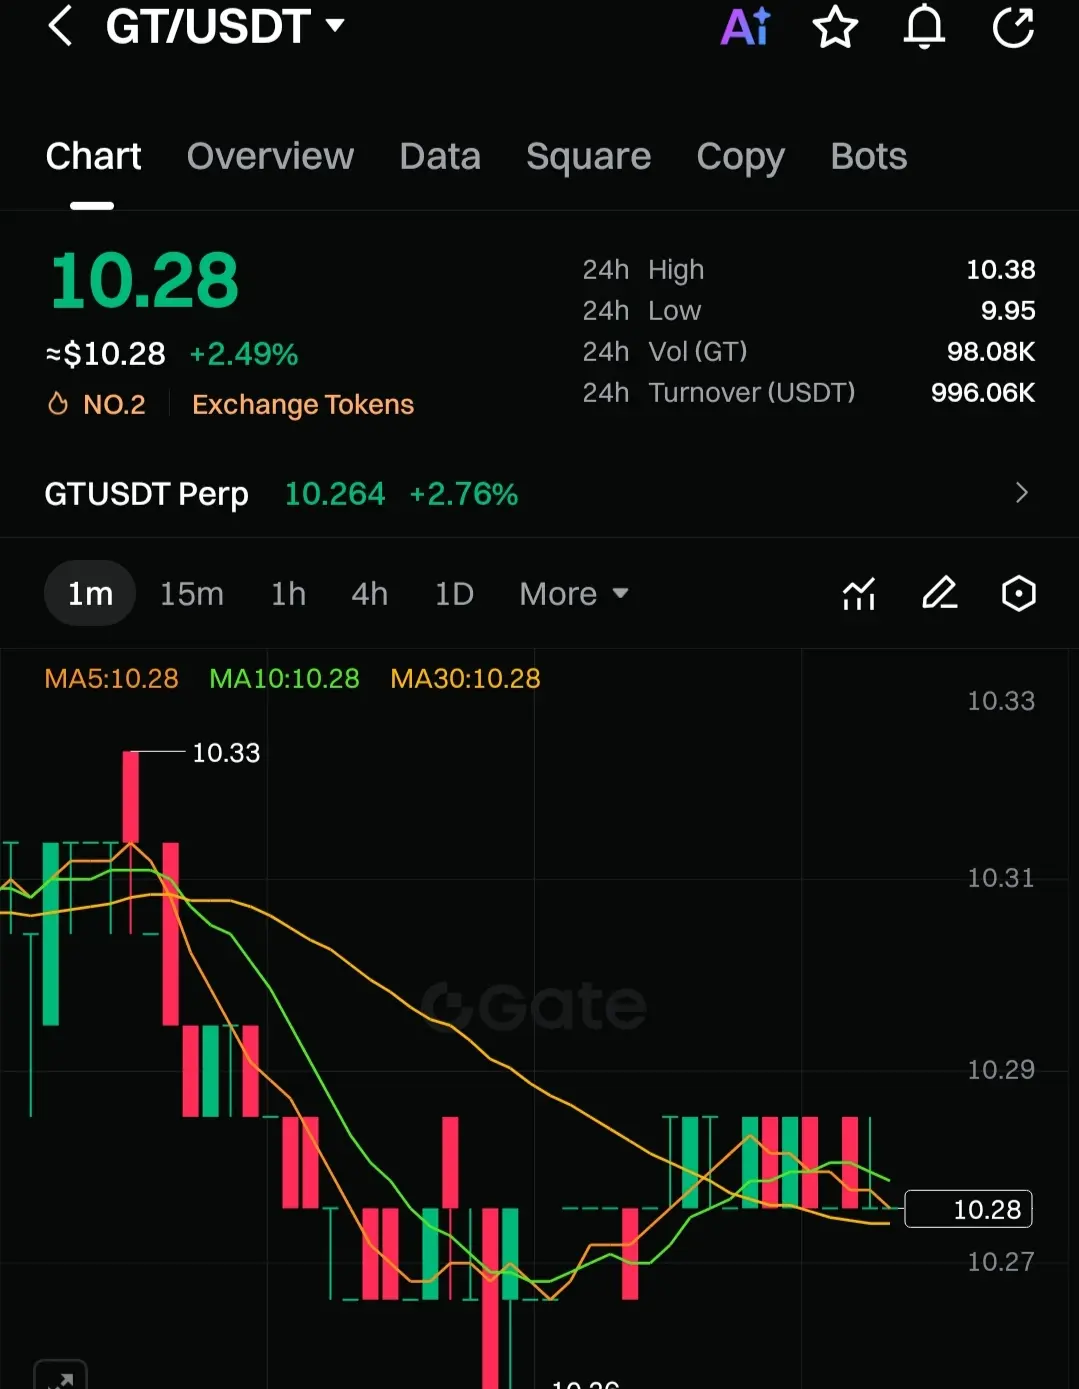The height and width of the screenshot is (1389, 1079).
Task: Tap the Perp price 10.264
Action: 335,493
